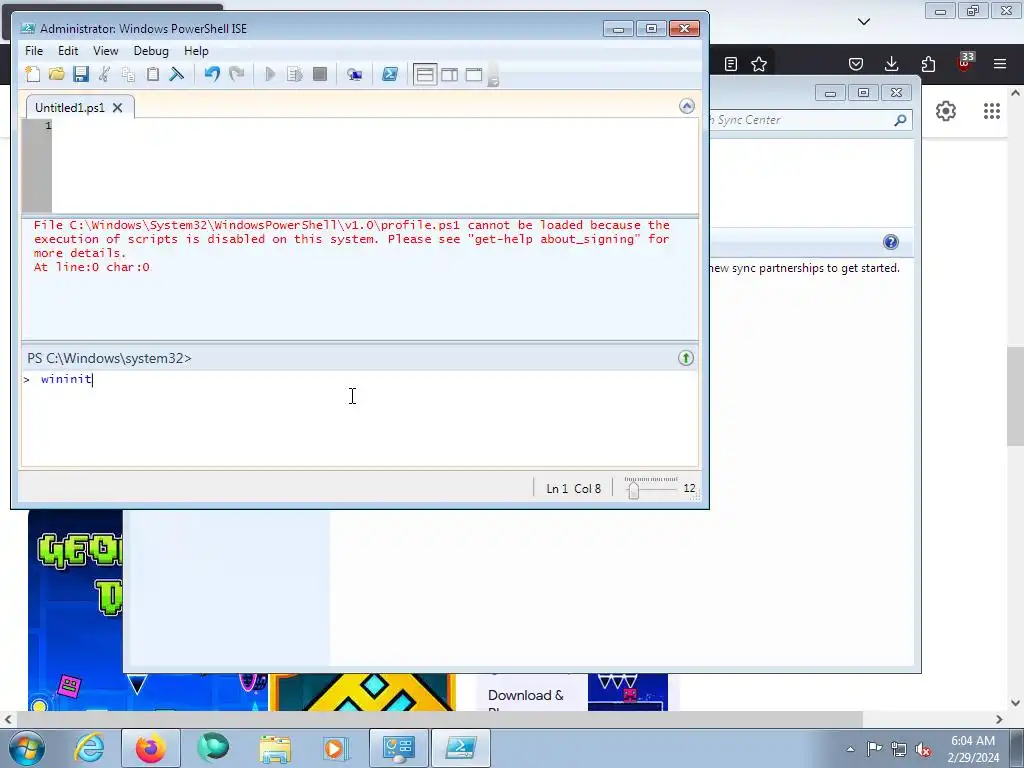Image resolution: width=1024 pixels, height=768 pixels.
Task: Open Firefox hamburger application menu
Action: 1000,64
